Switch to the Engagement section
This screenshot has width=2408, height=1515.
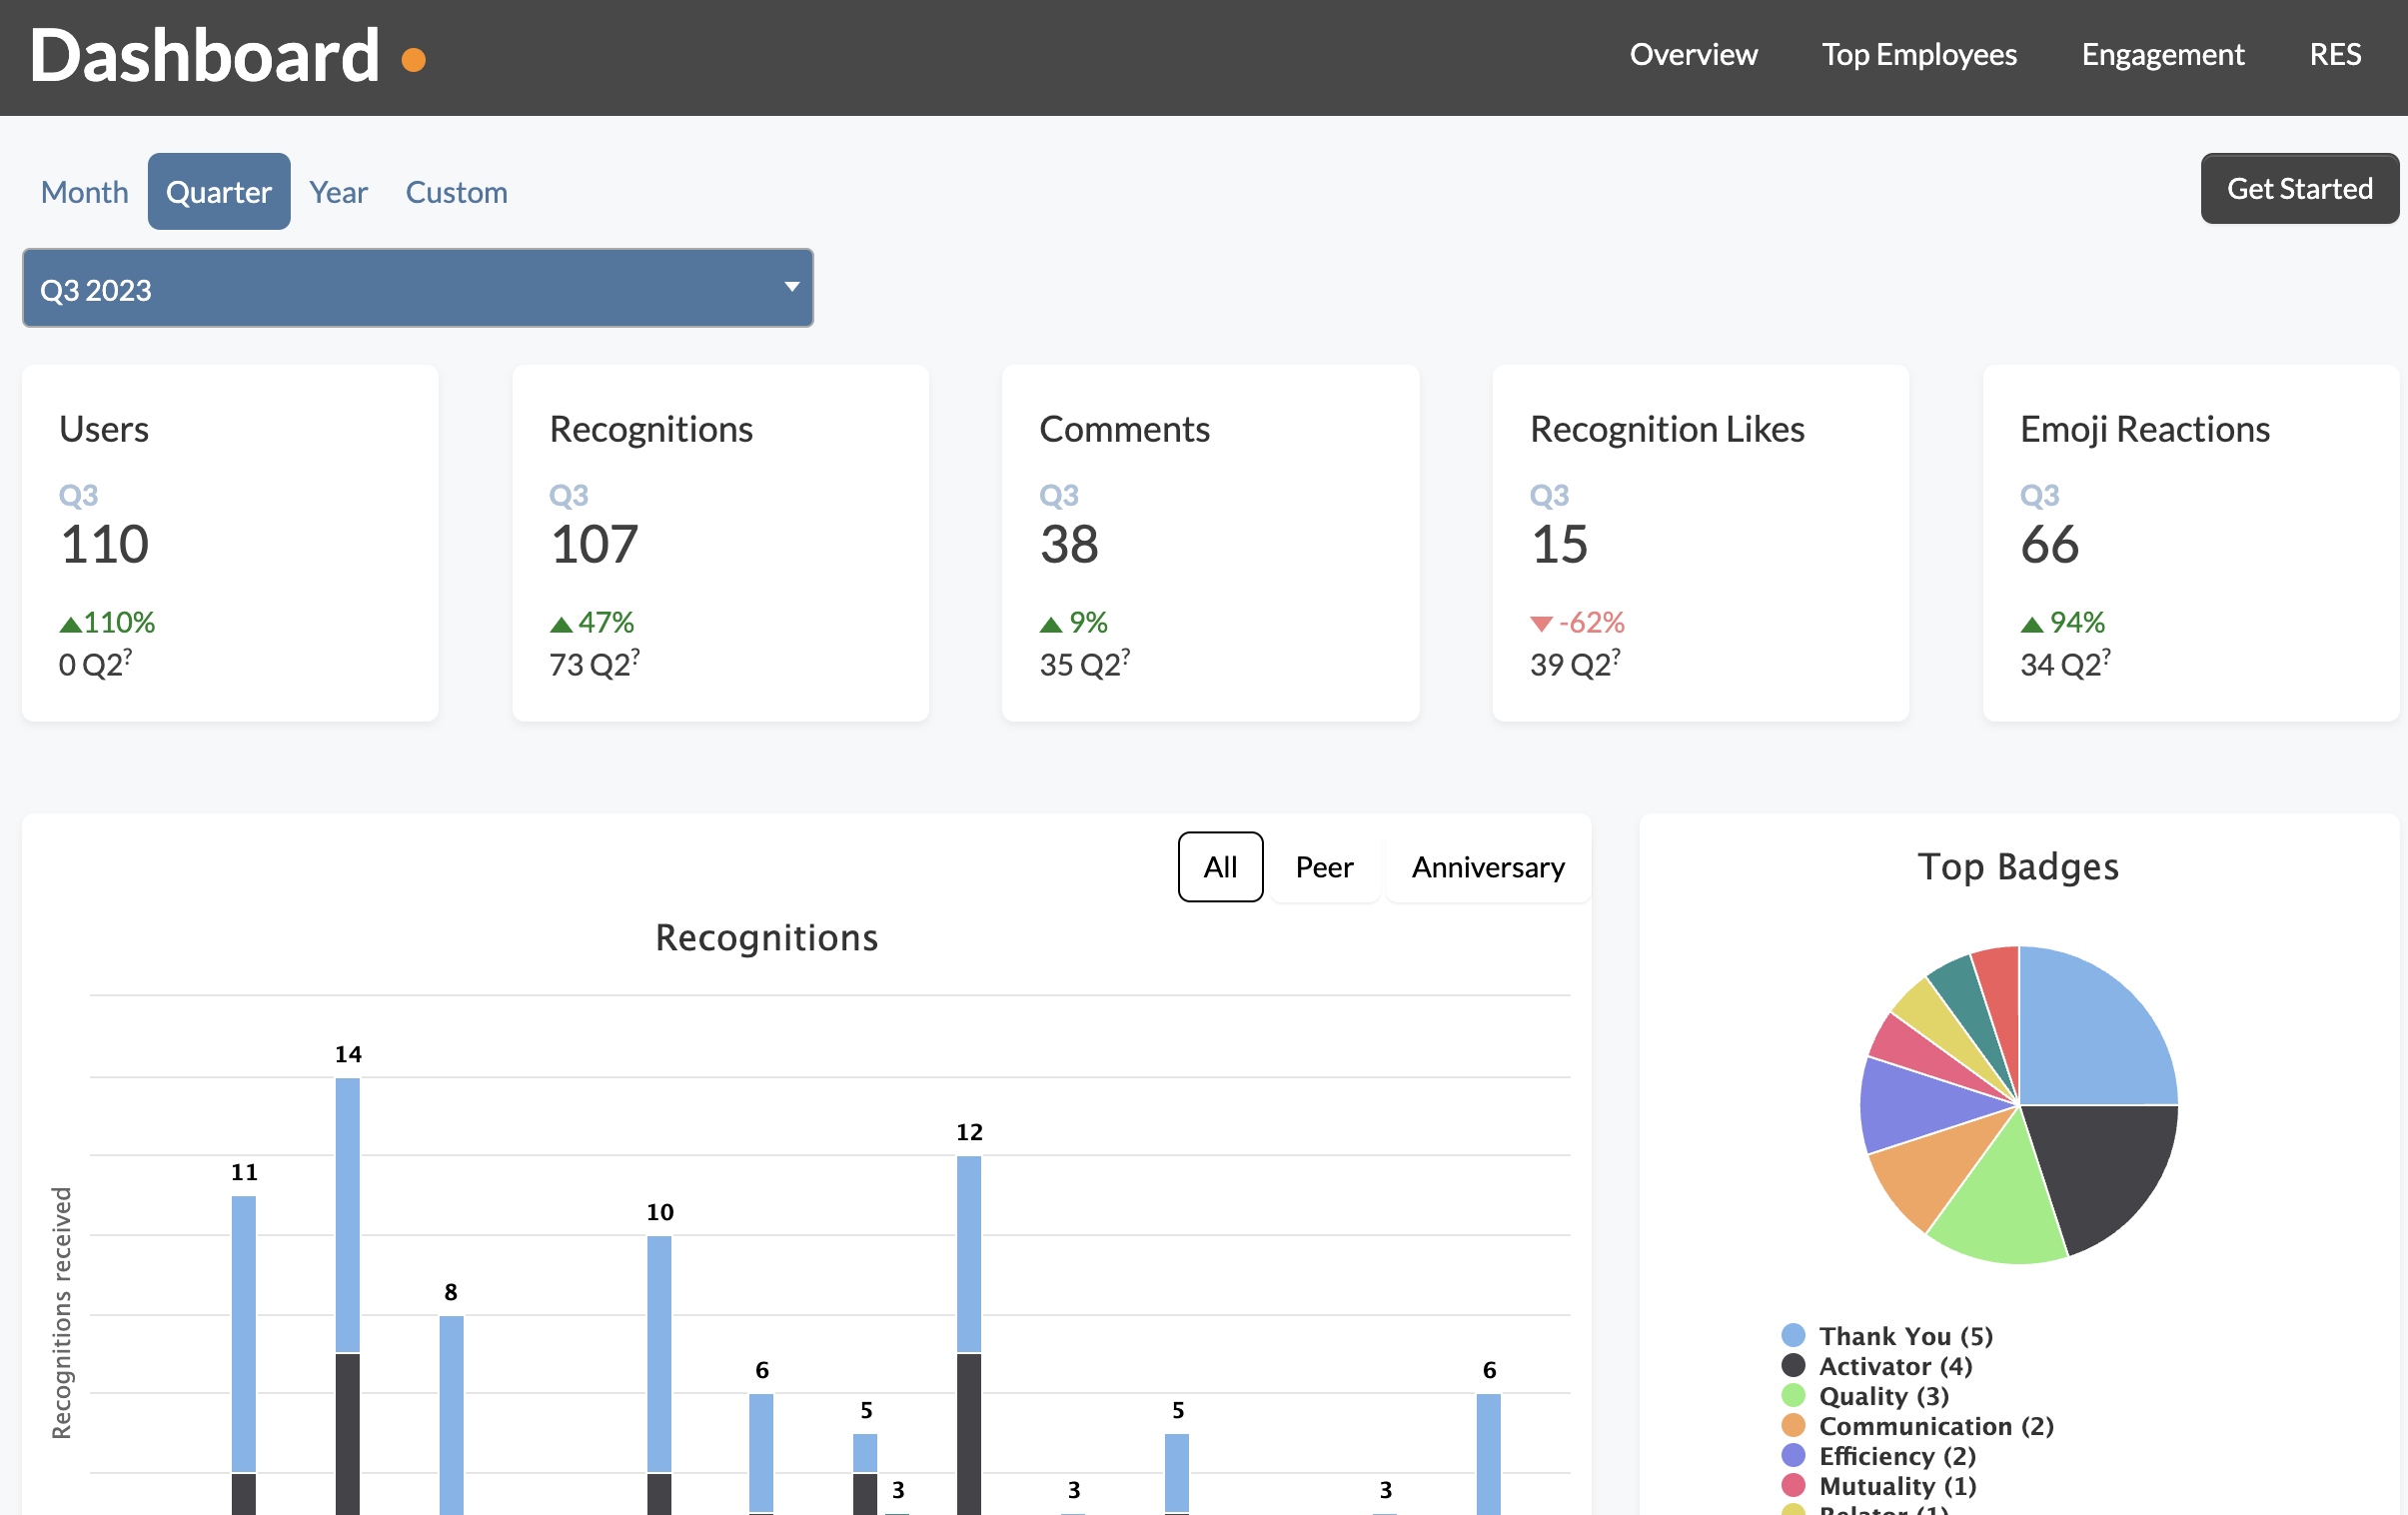pyautogui.click(x=2162, y=55)
